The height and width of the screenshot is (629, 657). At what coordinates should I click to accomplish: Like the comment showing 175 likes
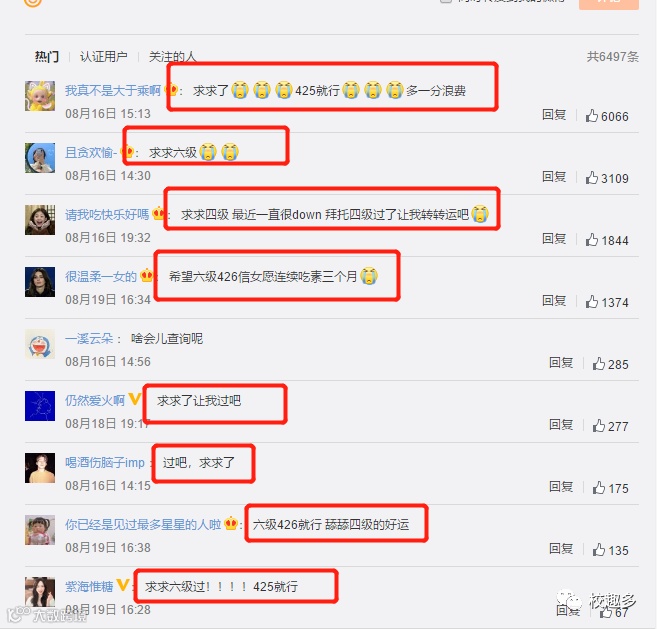click(598, 488)
